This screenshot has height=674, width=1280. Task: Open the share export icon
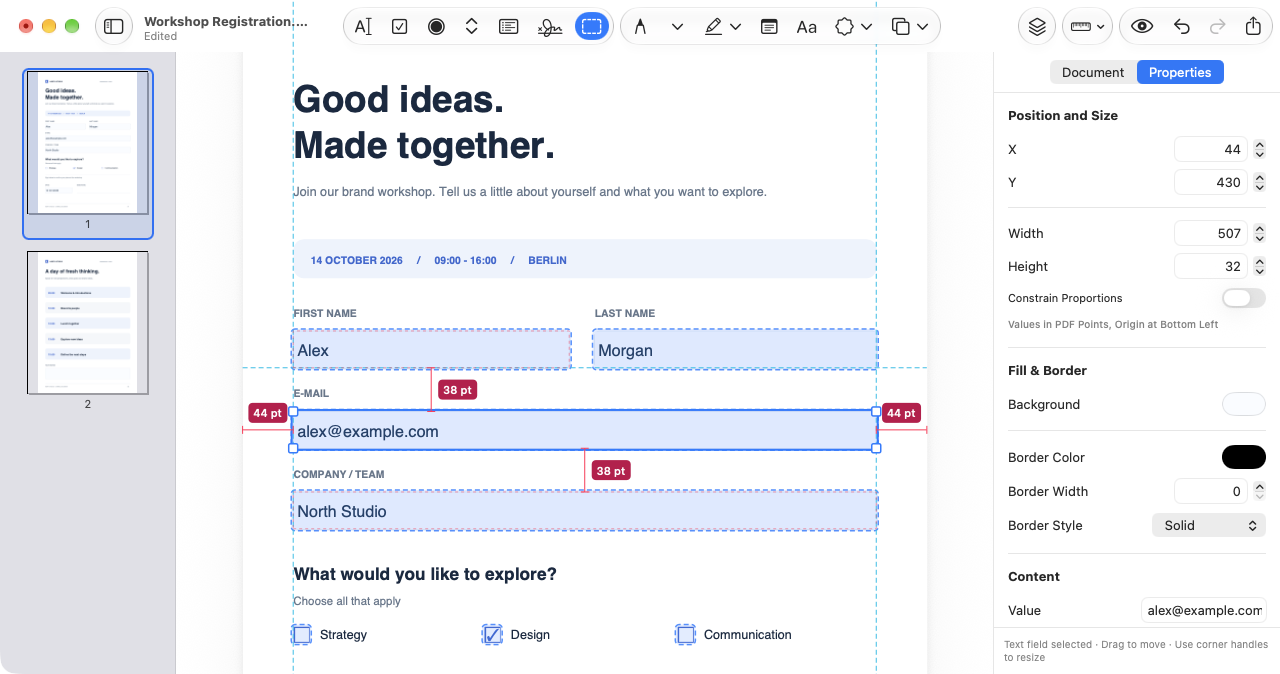tap(1253, 27)
